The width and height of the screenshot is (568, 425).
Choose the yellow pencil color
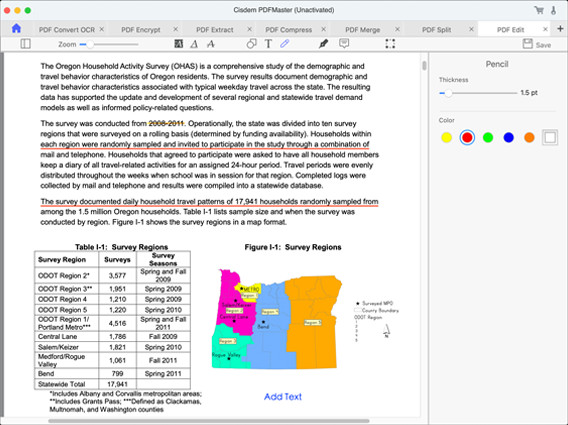[x=447, y=137]
